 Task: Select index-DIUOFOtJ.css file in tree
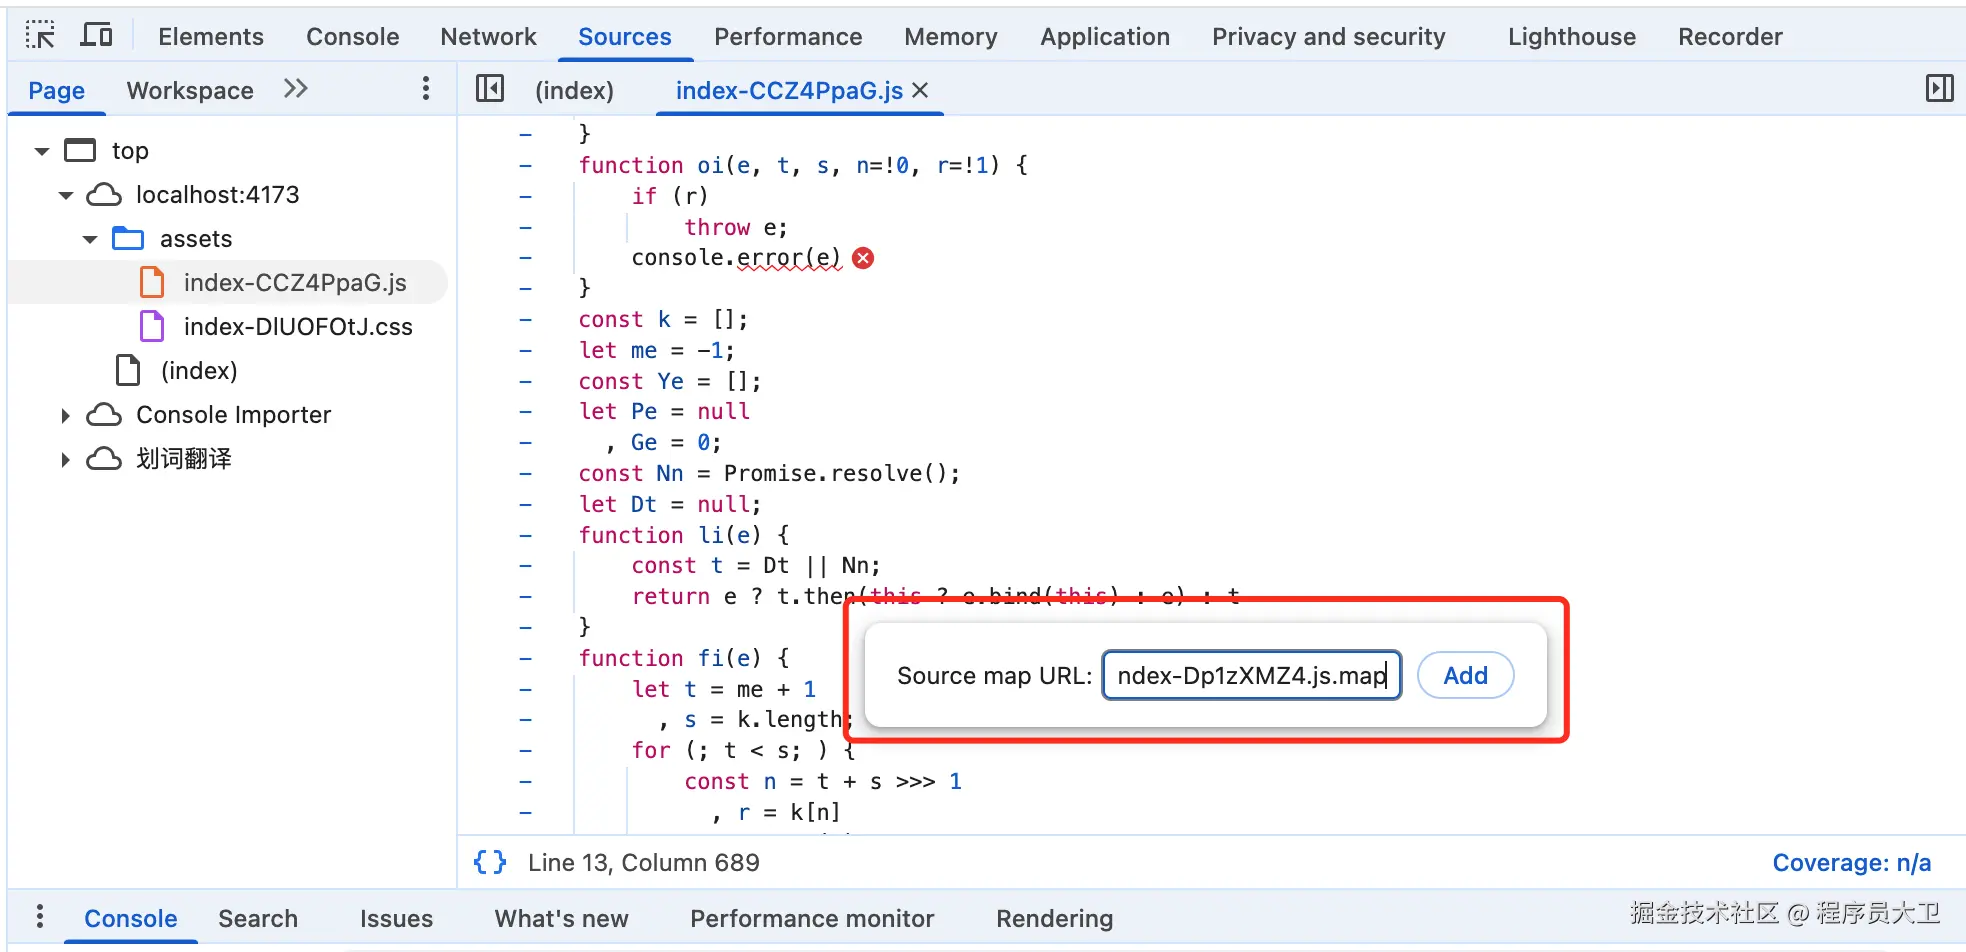297,327
